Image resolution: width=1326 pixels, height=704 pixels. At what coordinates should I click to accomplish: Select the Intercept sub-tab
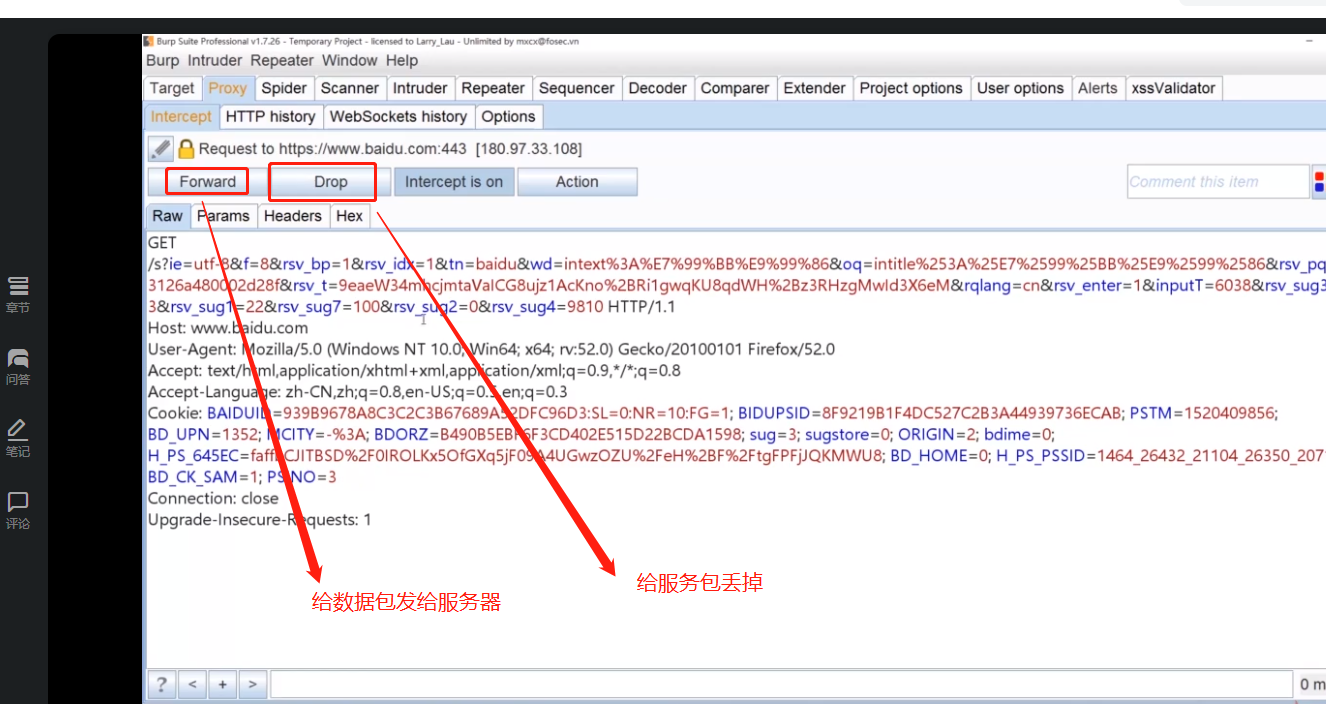click(x=181, y=116)
